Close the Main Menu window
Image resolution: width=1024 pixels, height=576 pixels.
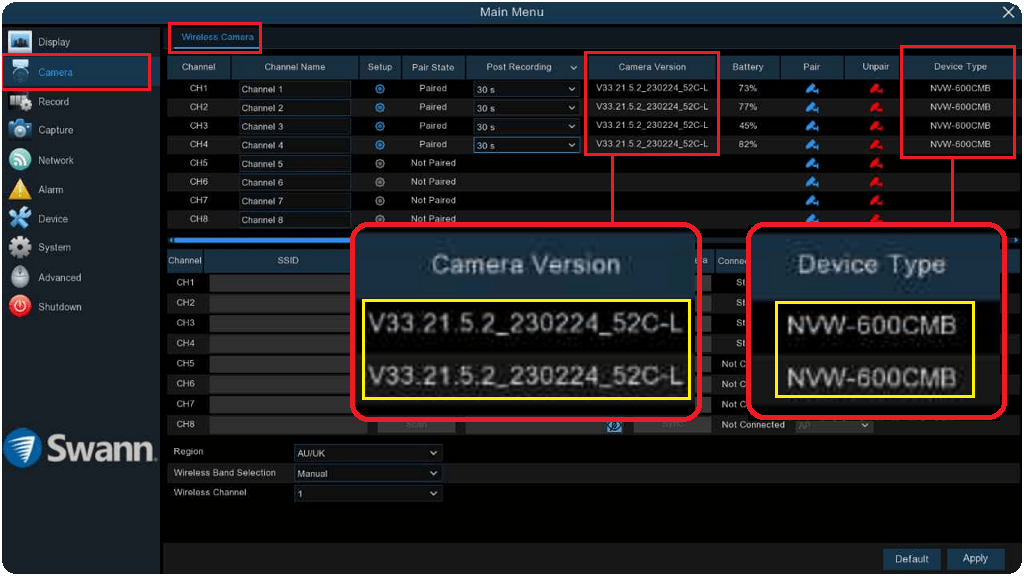click(1008, 12)
